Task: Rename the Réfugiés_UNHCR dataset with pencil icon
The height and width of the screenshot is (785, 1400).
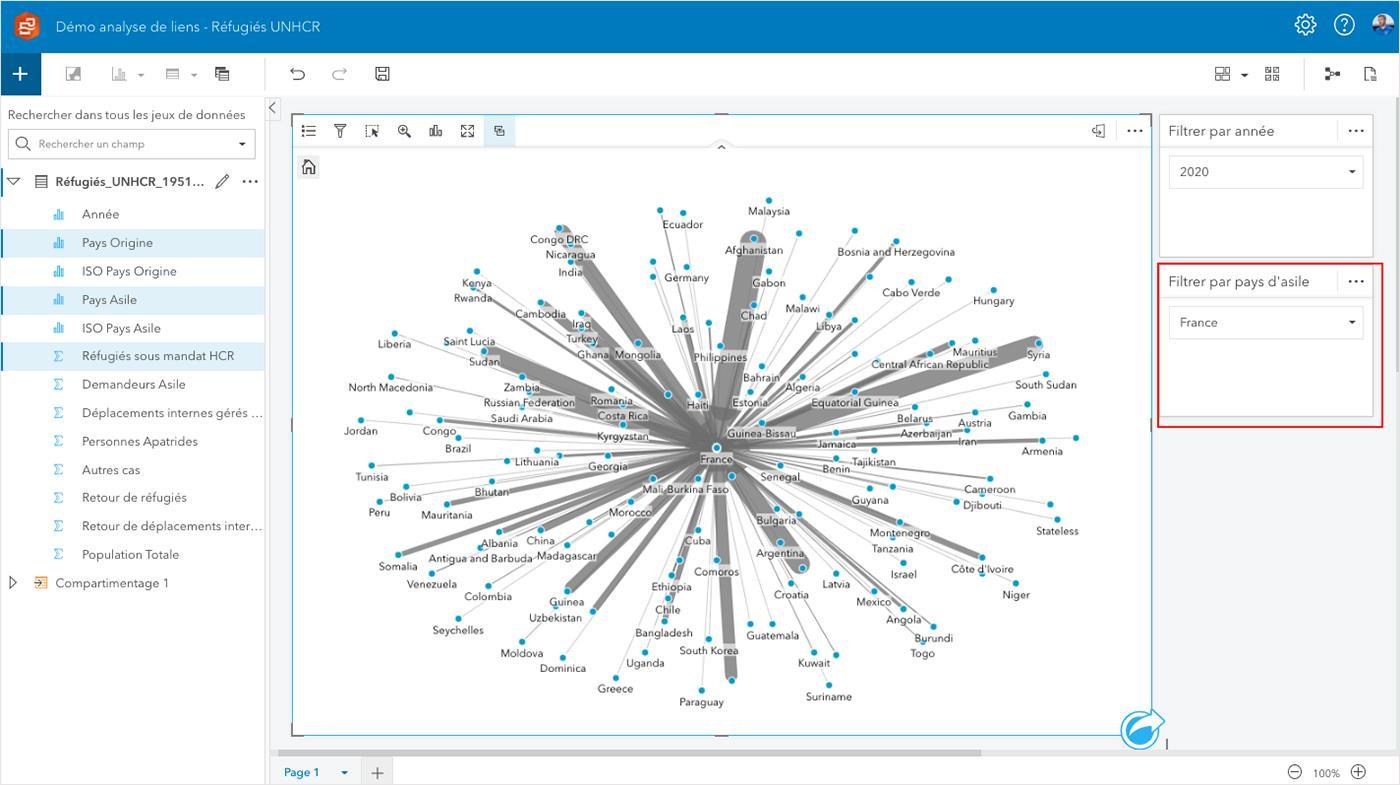Action: [222, 181]
